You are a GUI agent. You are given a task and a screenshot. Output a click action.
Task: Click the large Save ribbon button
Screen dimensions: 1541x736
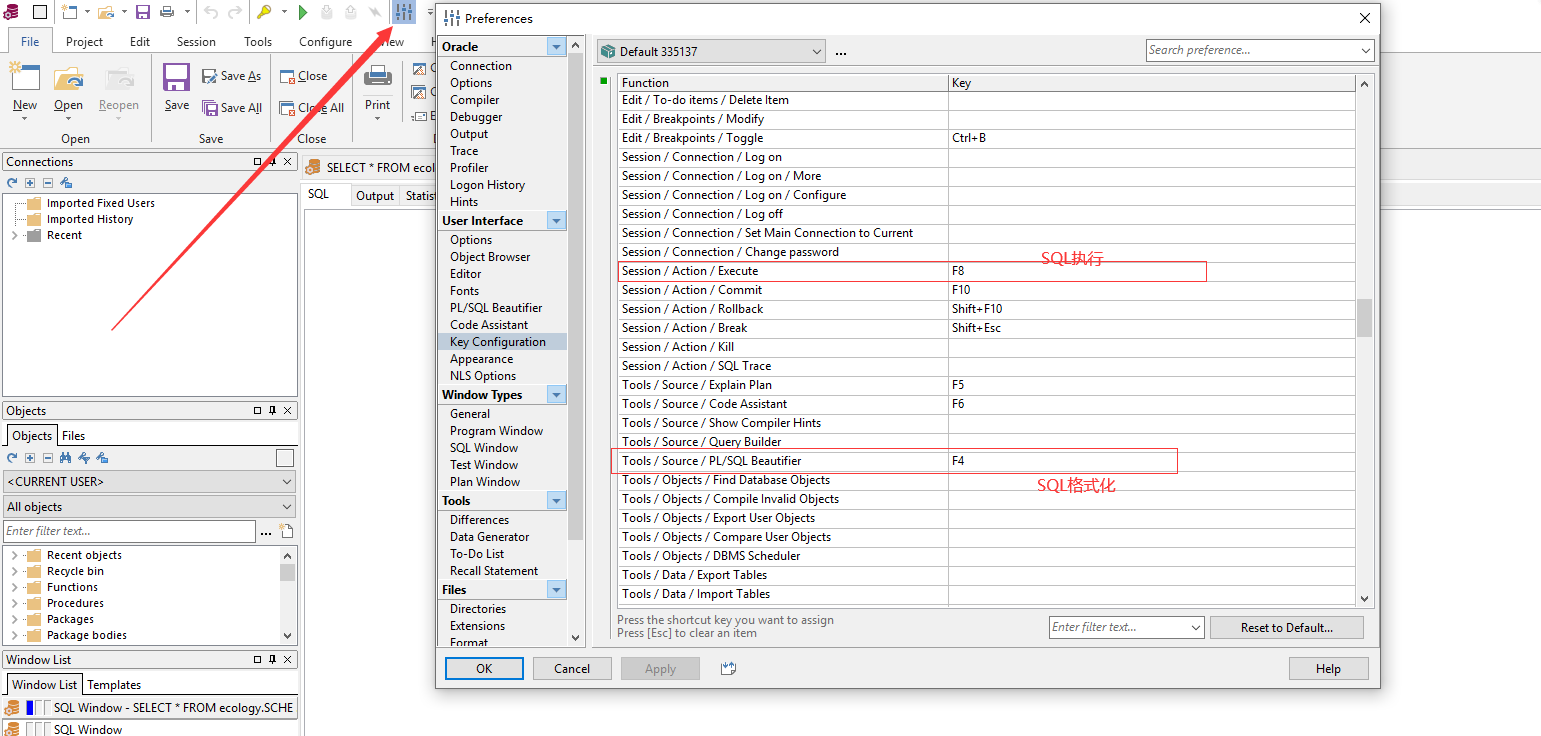tap(177, 90)
